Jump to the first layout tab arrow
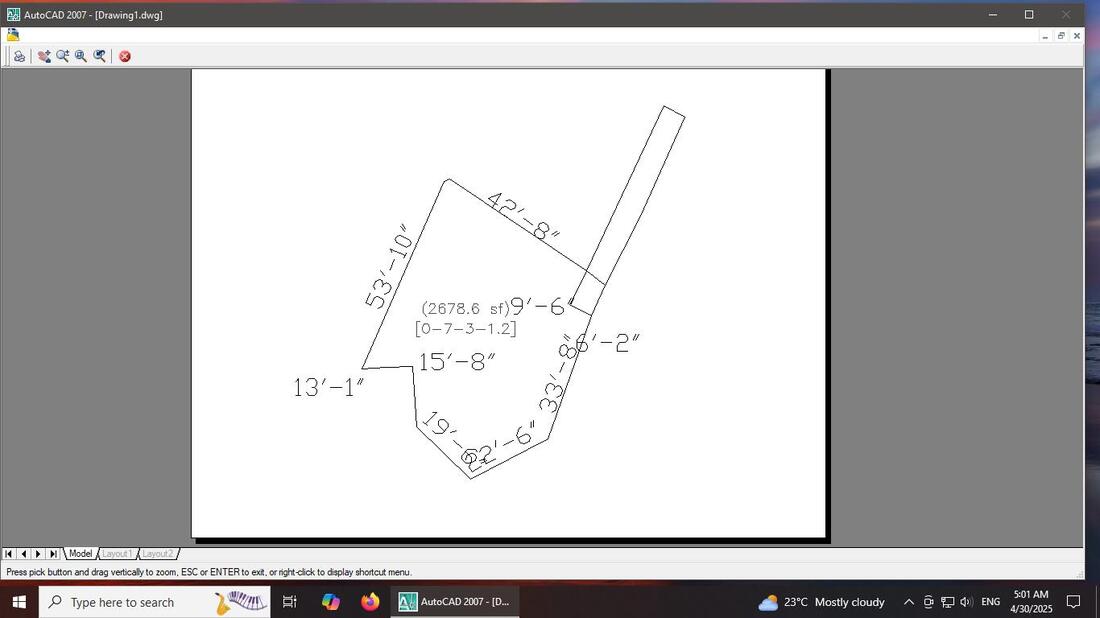 8,554
